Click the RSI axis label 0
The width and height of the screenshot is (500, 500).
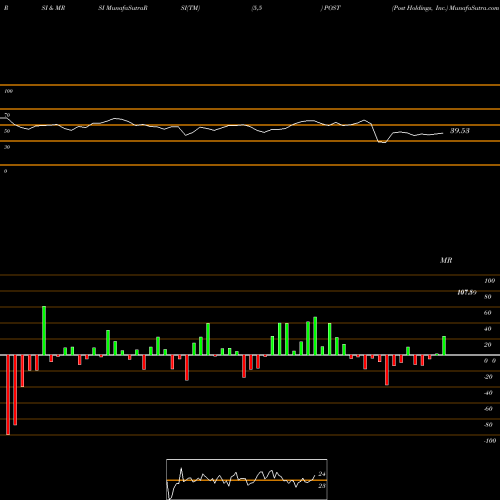click(5, 171)
